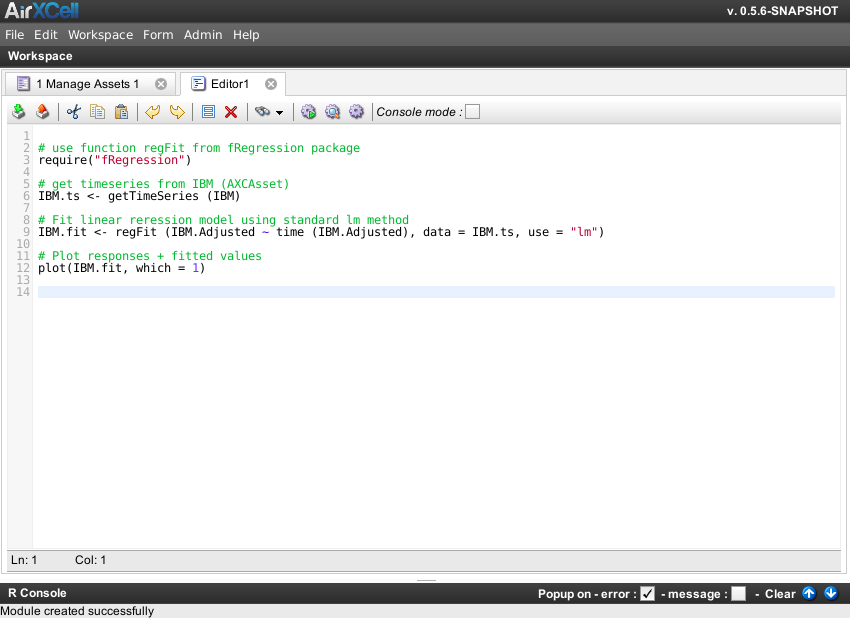
Task: Cut selection with the scissors icon
Action: tap(74, 112)
